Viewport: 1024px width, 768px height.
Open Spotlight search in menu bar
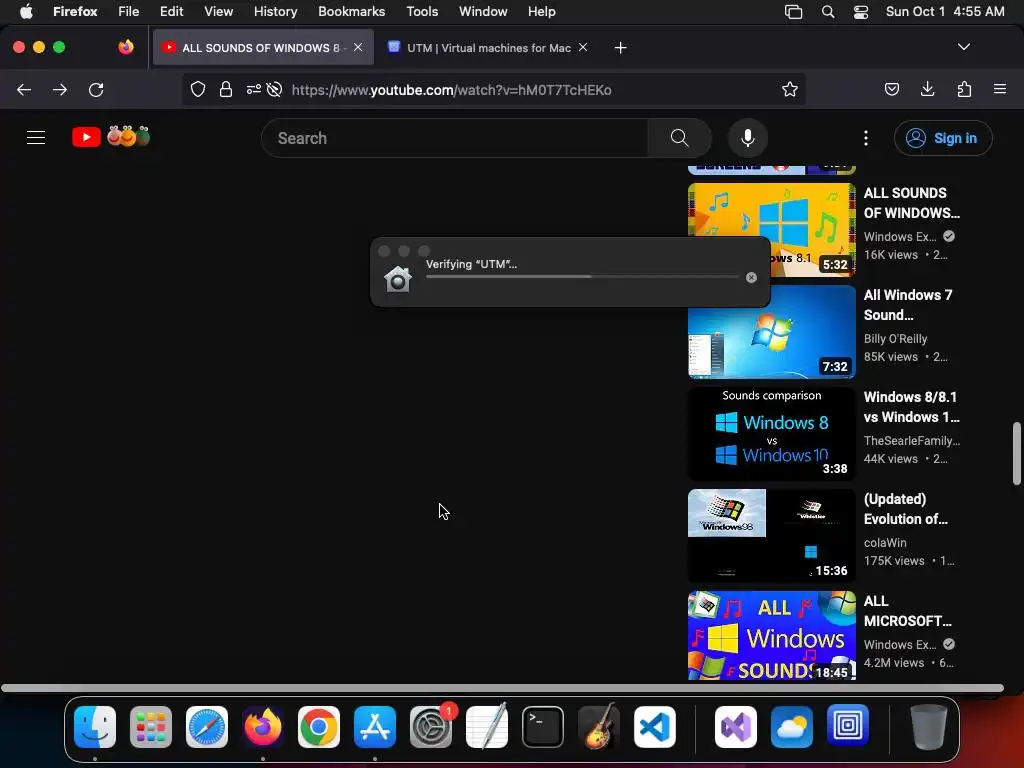click(827, 11)
